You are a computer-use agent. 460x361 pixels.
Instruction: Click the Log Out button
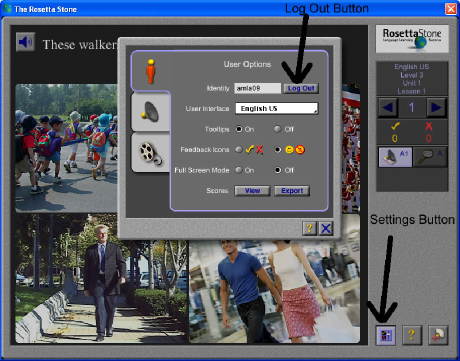pos(301,88)
